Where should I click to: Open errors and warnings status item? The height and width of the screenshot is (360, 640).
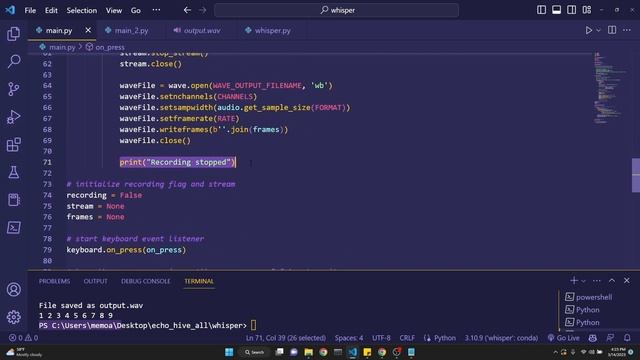[x=24, y=338]
